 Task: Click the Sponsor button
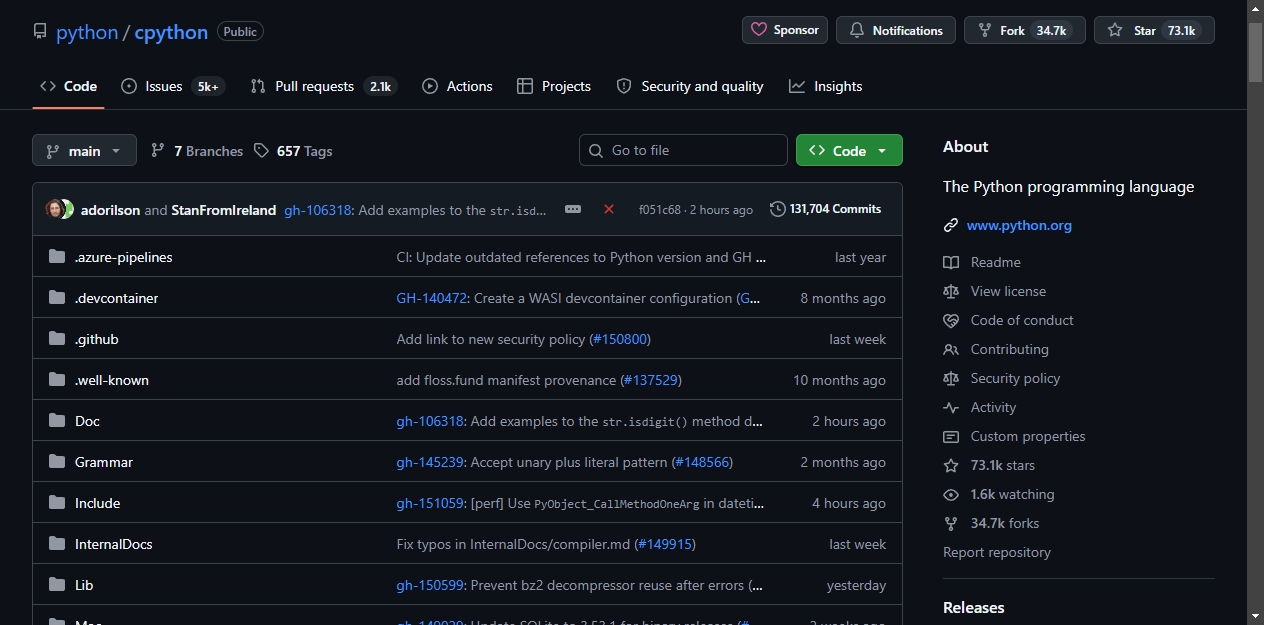tap(785, 30)
